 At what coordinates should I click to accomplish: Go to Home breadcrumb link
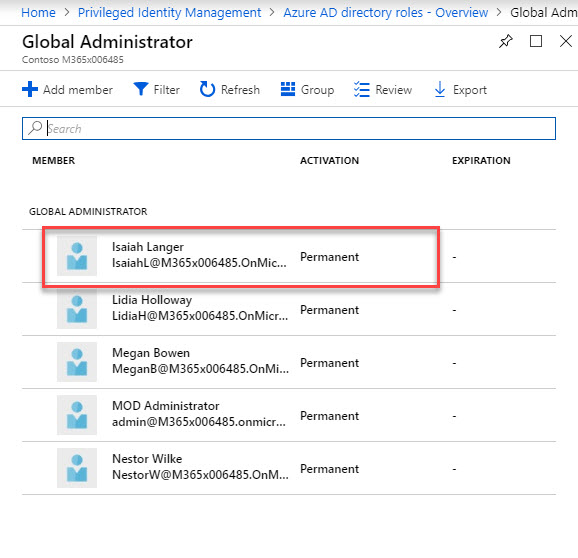point(38,13)
